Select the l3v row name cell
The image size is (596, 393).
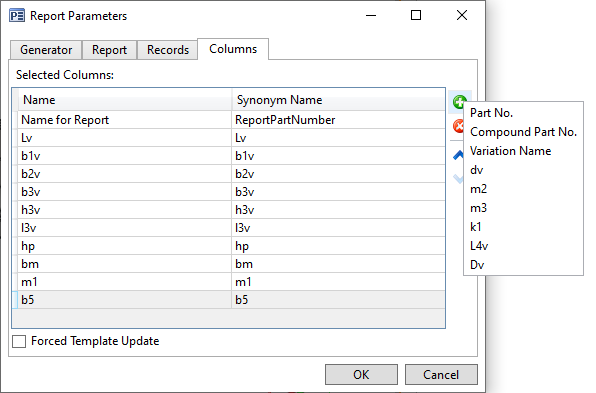point(124,228)
